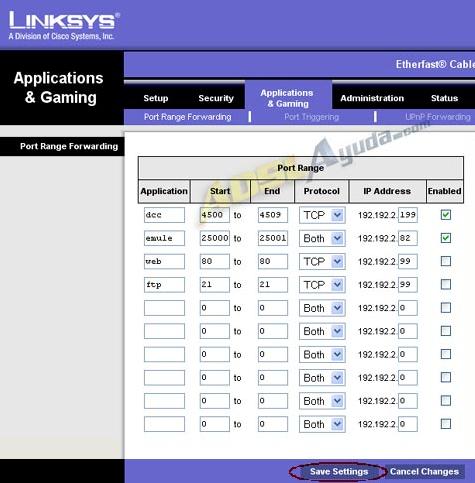Image resolution: width=475 pixels, height=483 pixels.
Task: Enable the web port forwarding checkbox
Action: click(x=446, y=261)
